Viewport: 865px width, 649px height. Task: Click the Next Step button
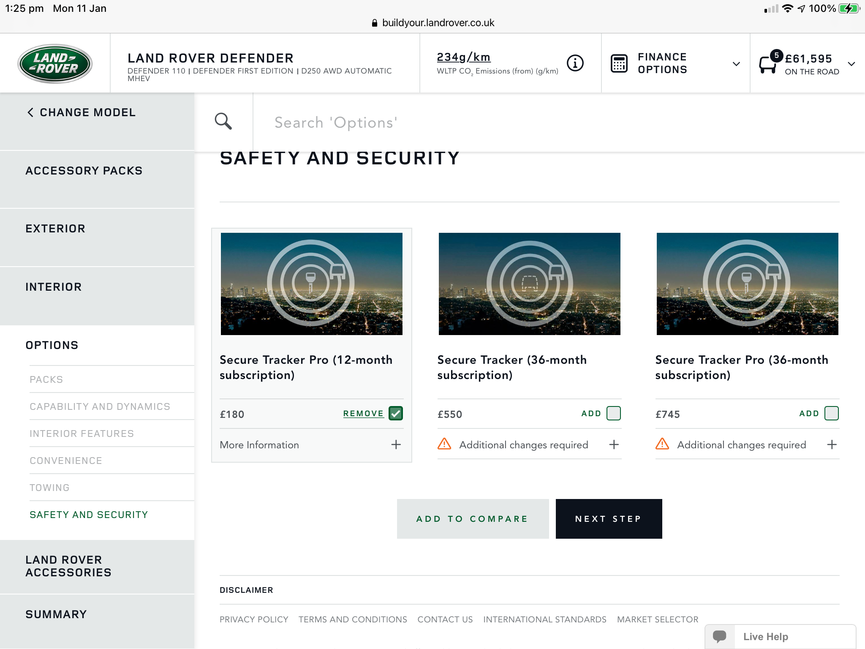[608, 519]
